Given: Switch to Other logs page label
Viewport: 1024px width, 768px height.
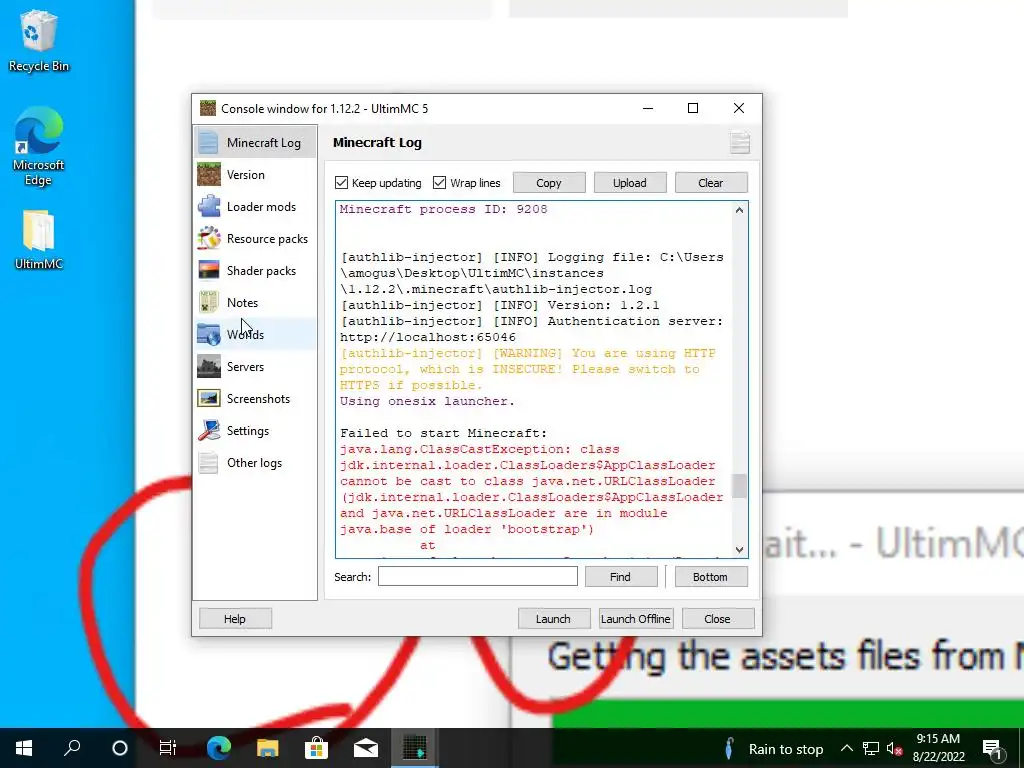Looking at the screenshot, I should pos(255,462).
